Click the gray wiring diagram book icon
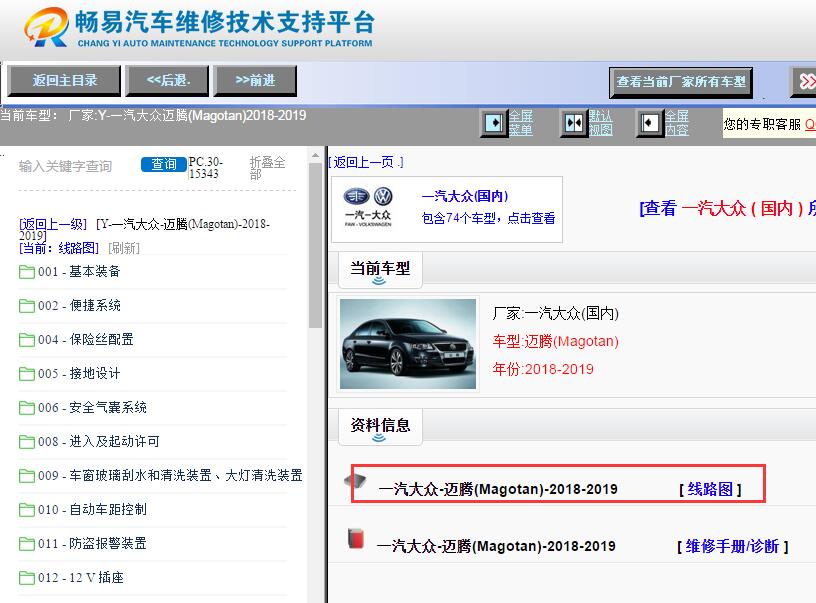816x603 pixels. pos(356,480)
